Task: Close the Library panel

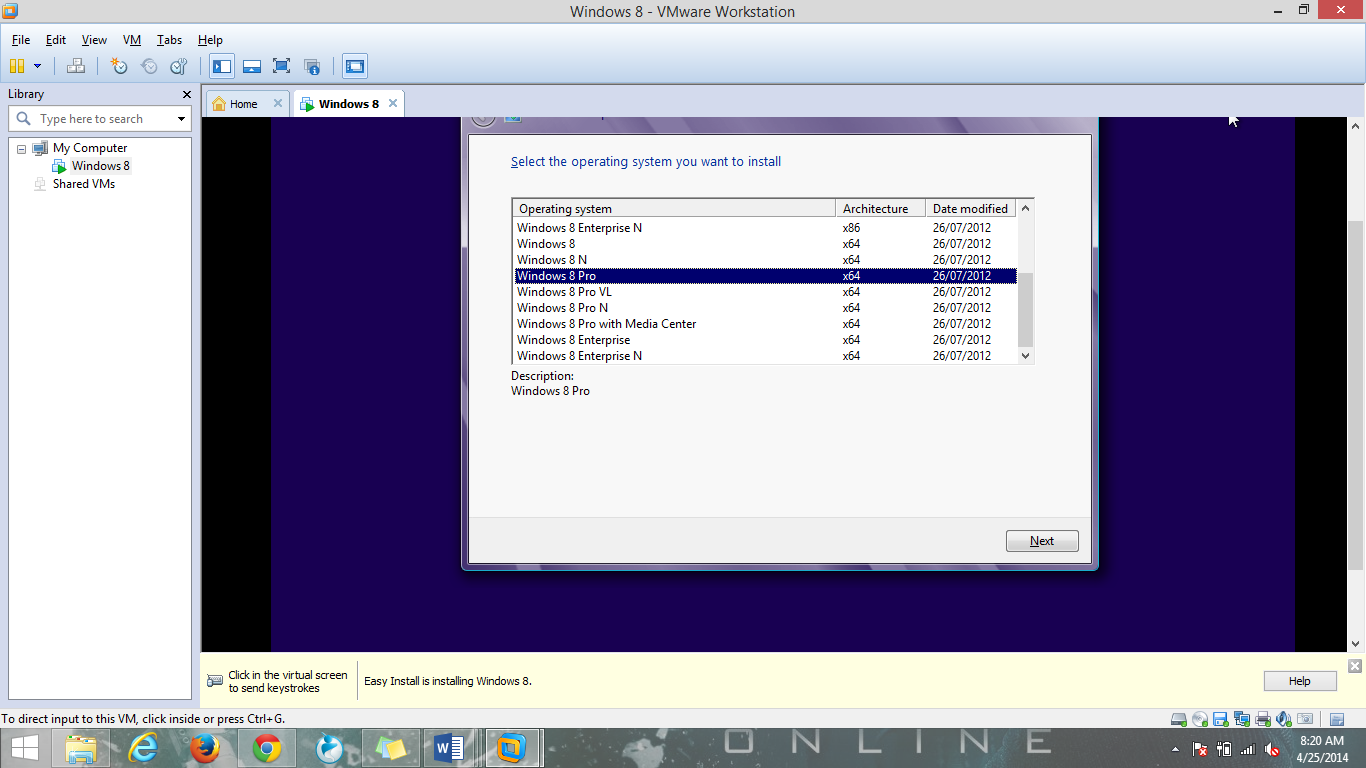Action: click(186, 94)
